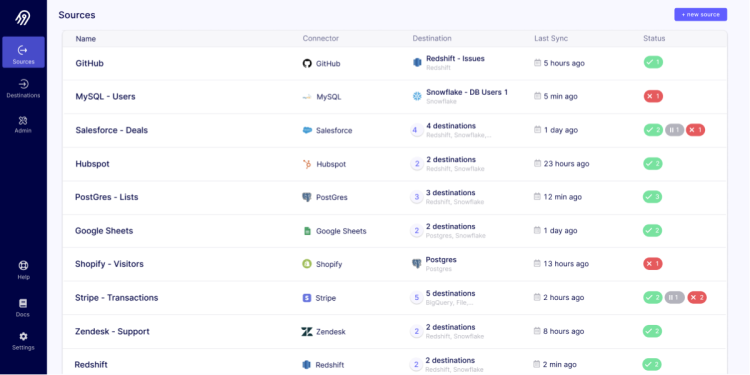
Task: Open the Docs sidebar item
Action: [23, 308]
